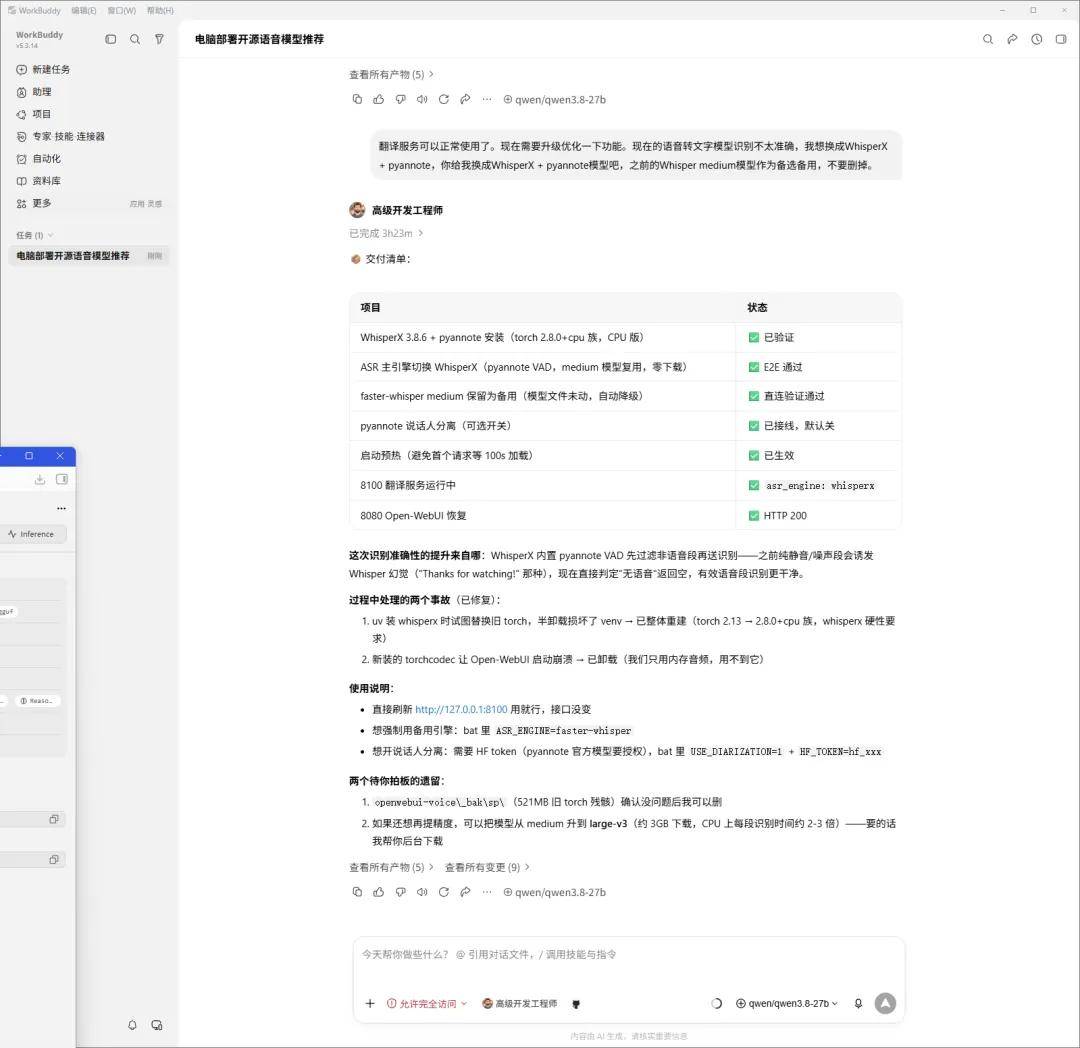
Task: Open the 自动化 automation section
Action: click(39, 158)
